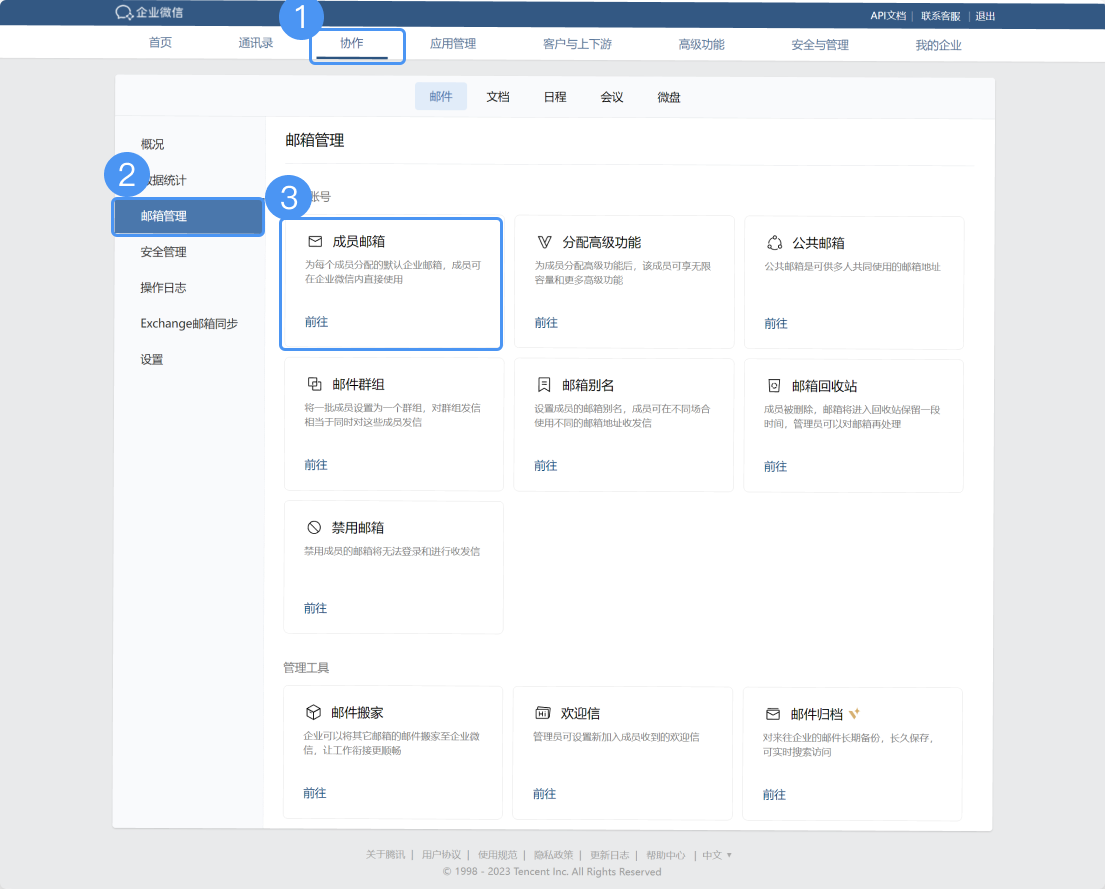Click the 邮件归档 envelope icon

click(771, 713)
